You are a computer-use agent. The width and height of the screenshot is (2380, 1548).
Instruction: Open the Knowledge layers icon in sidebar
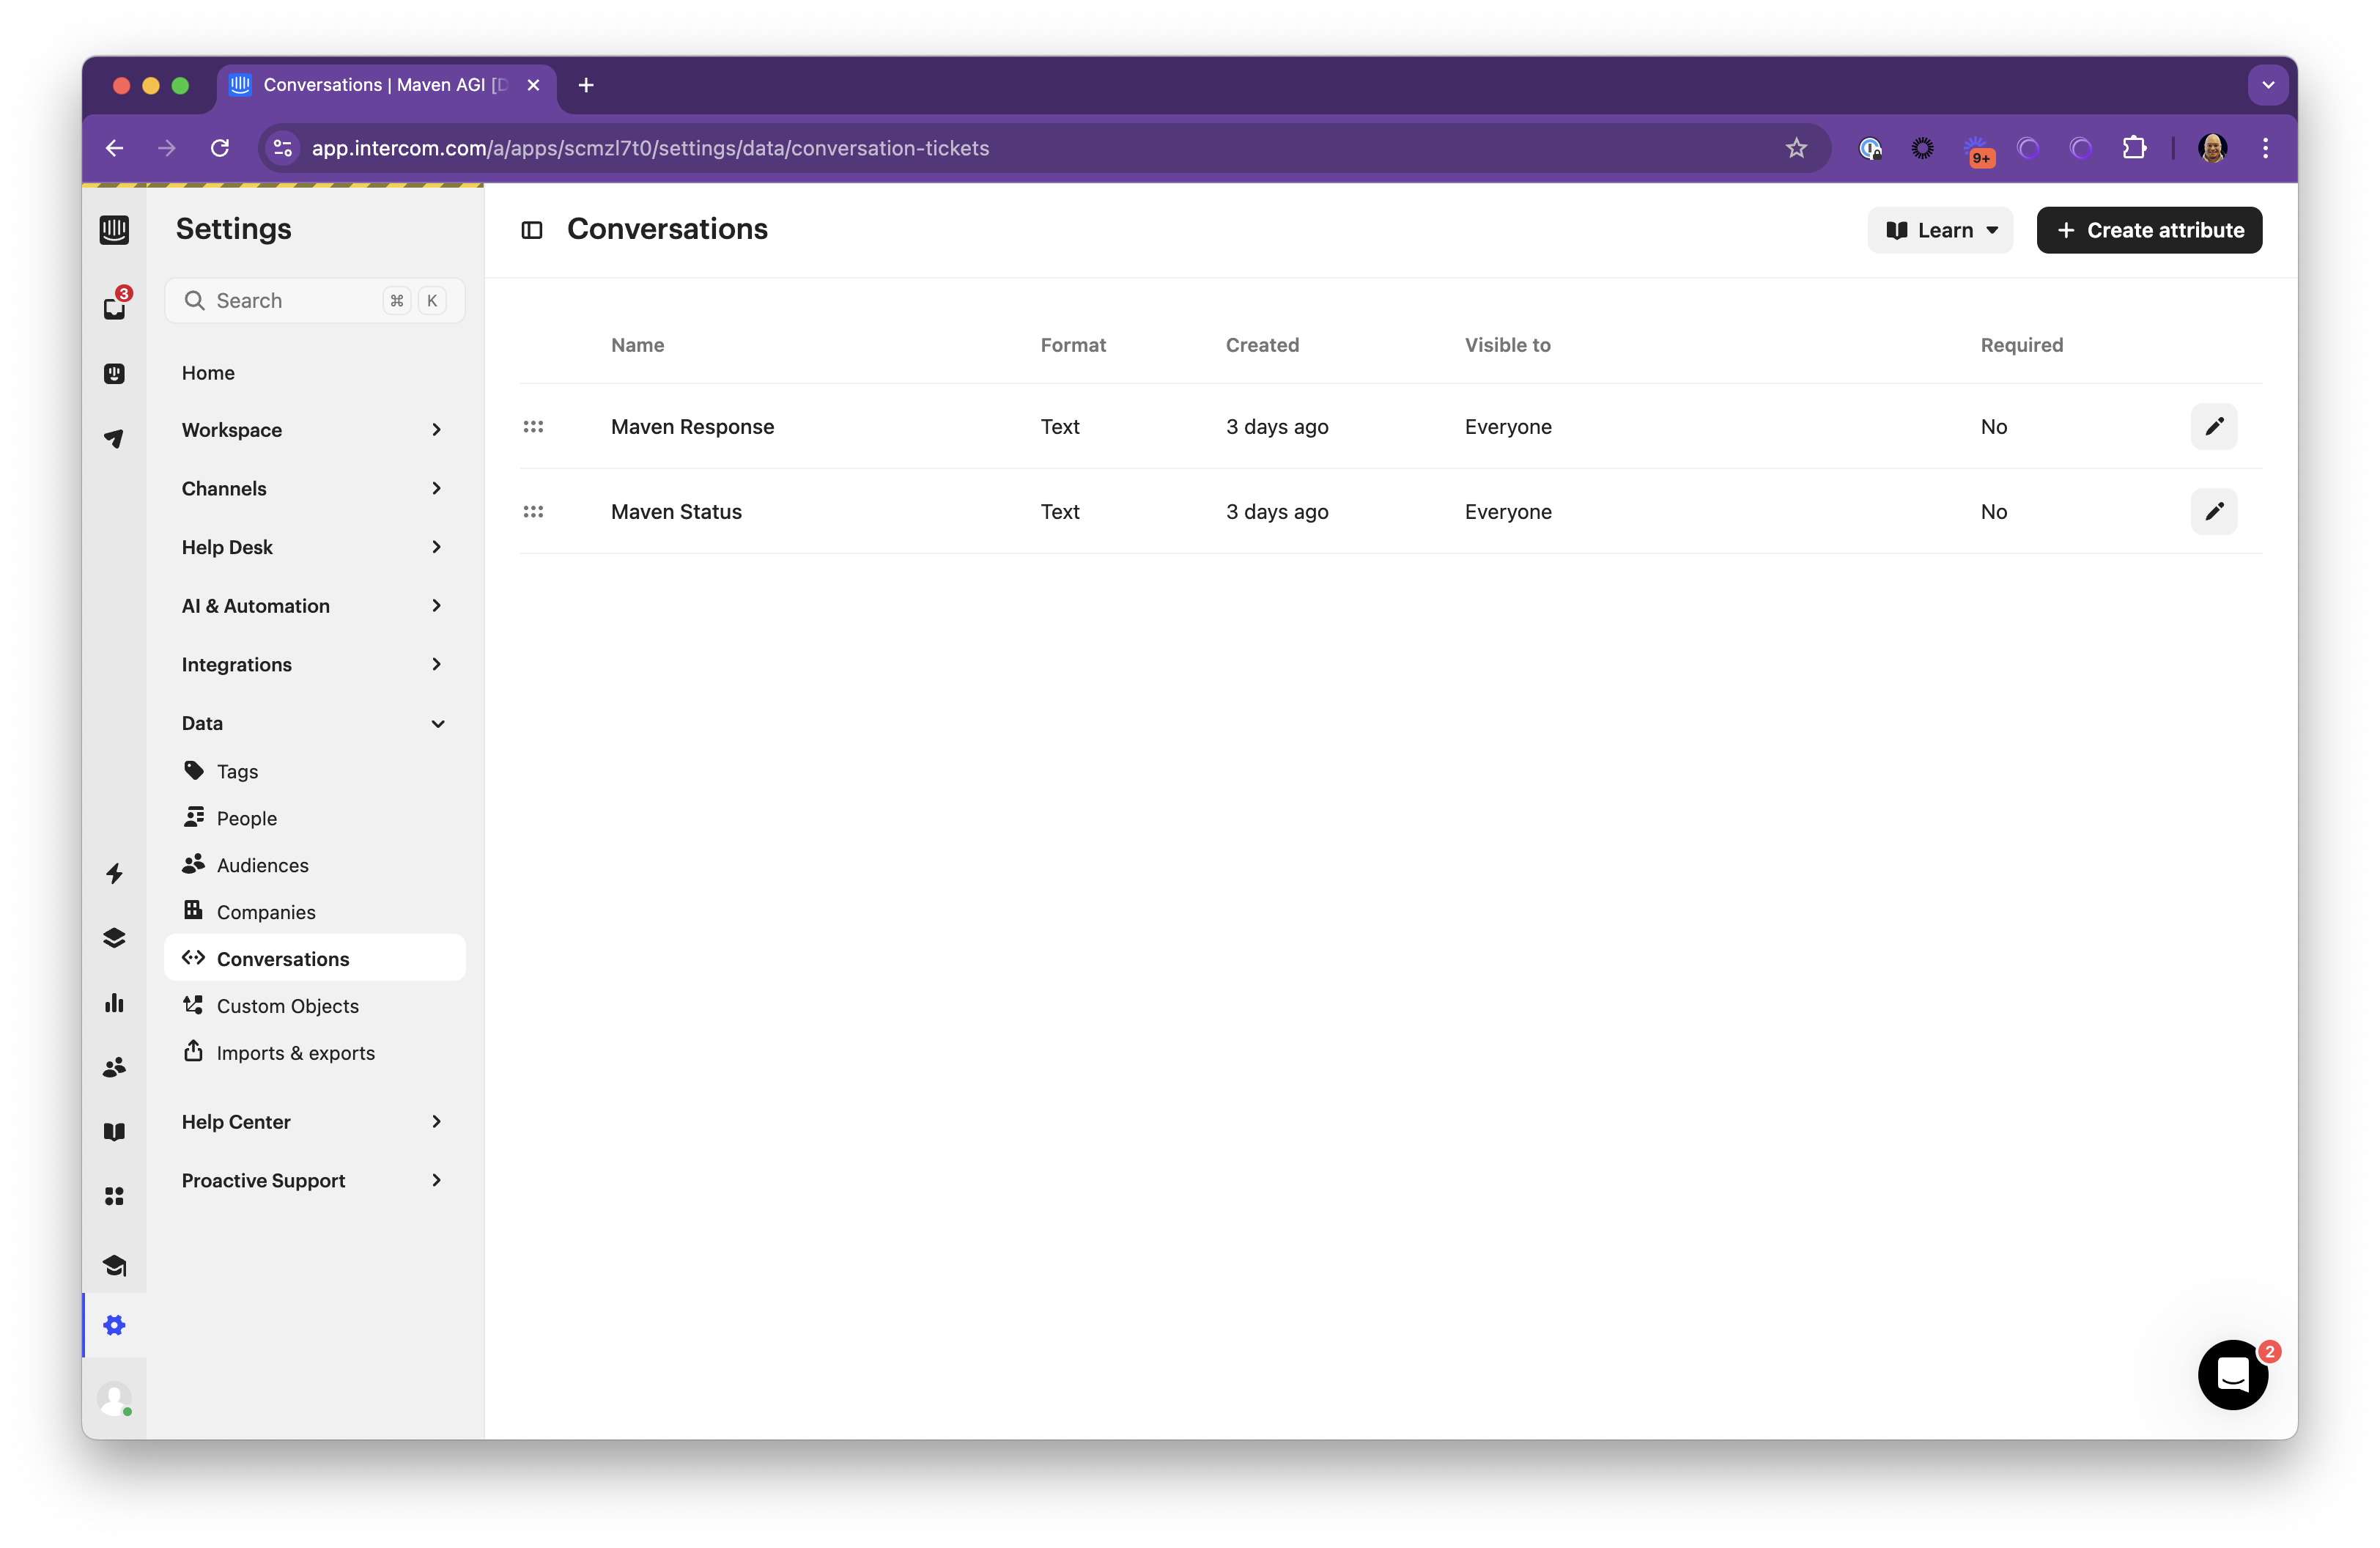pos(114,937)
